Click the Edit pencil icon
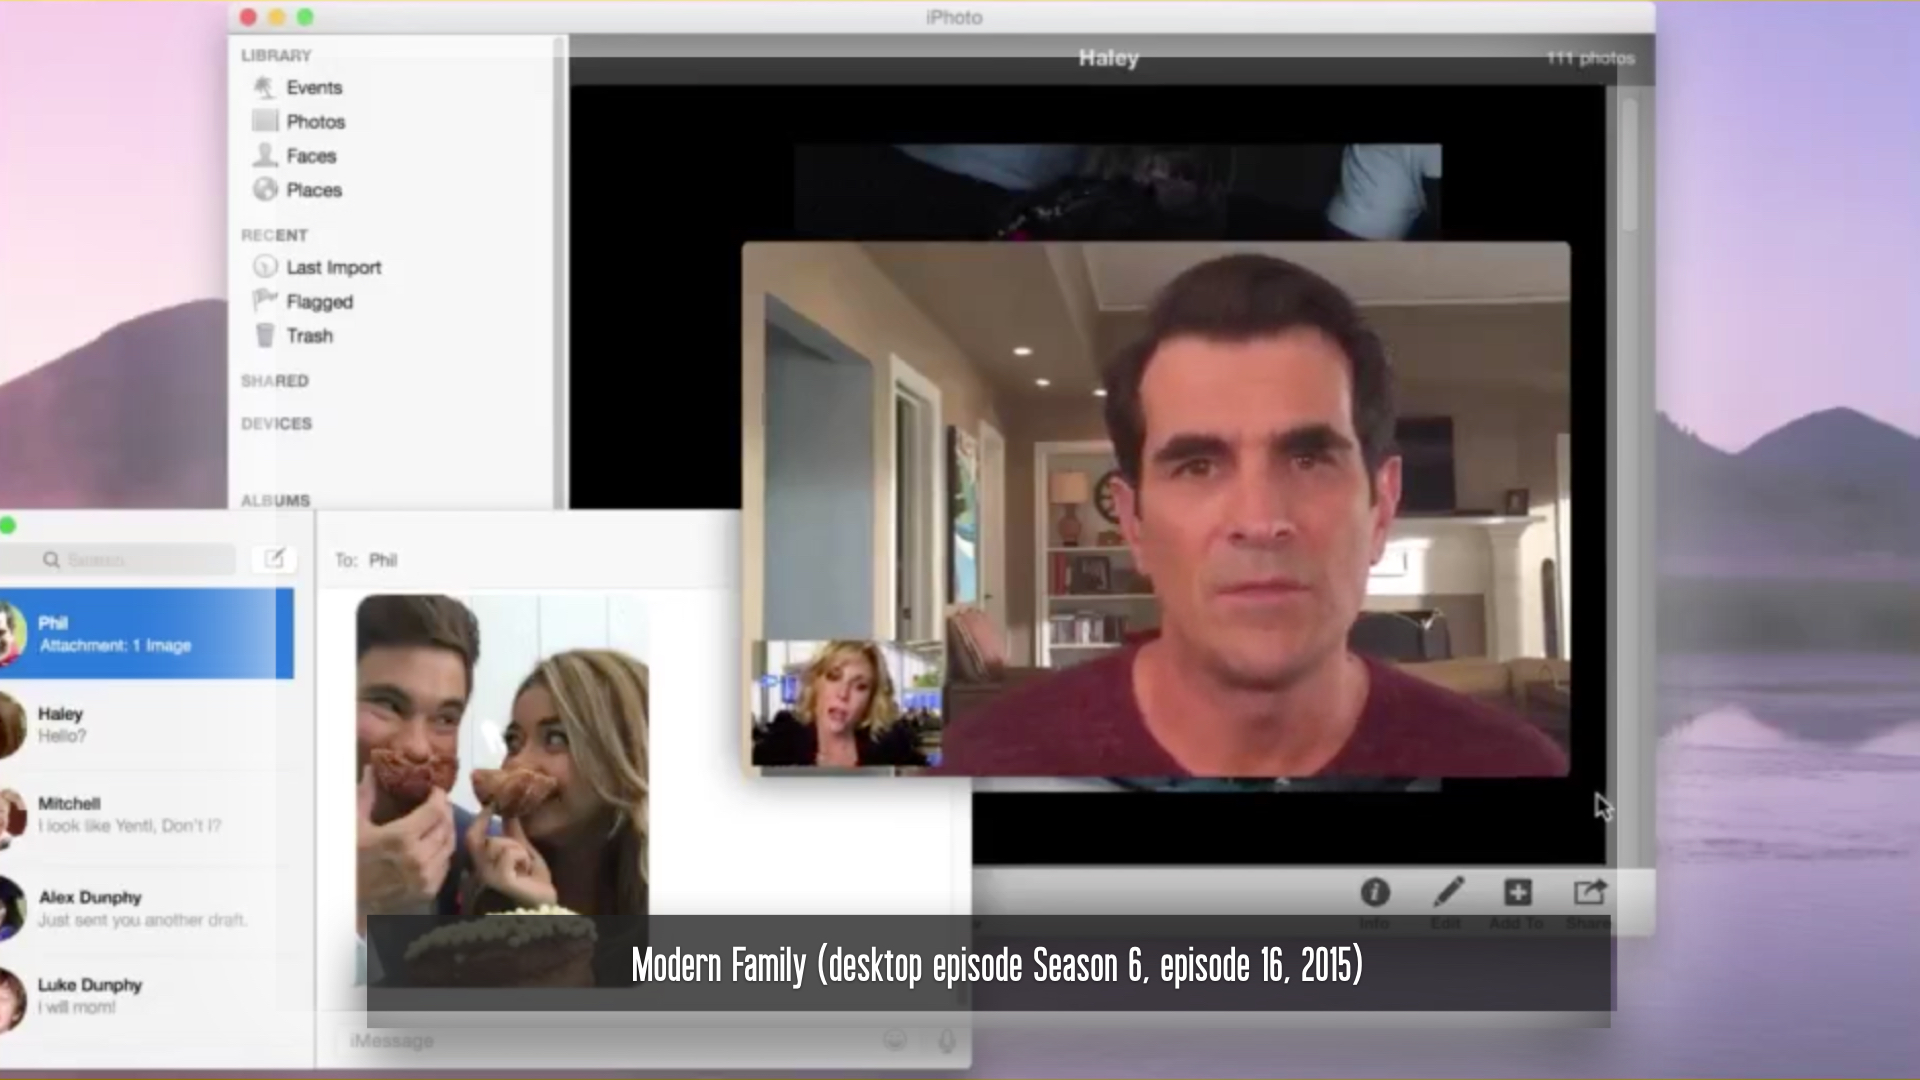1920x1080 pixels. coord(1447,892)
